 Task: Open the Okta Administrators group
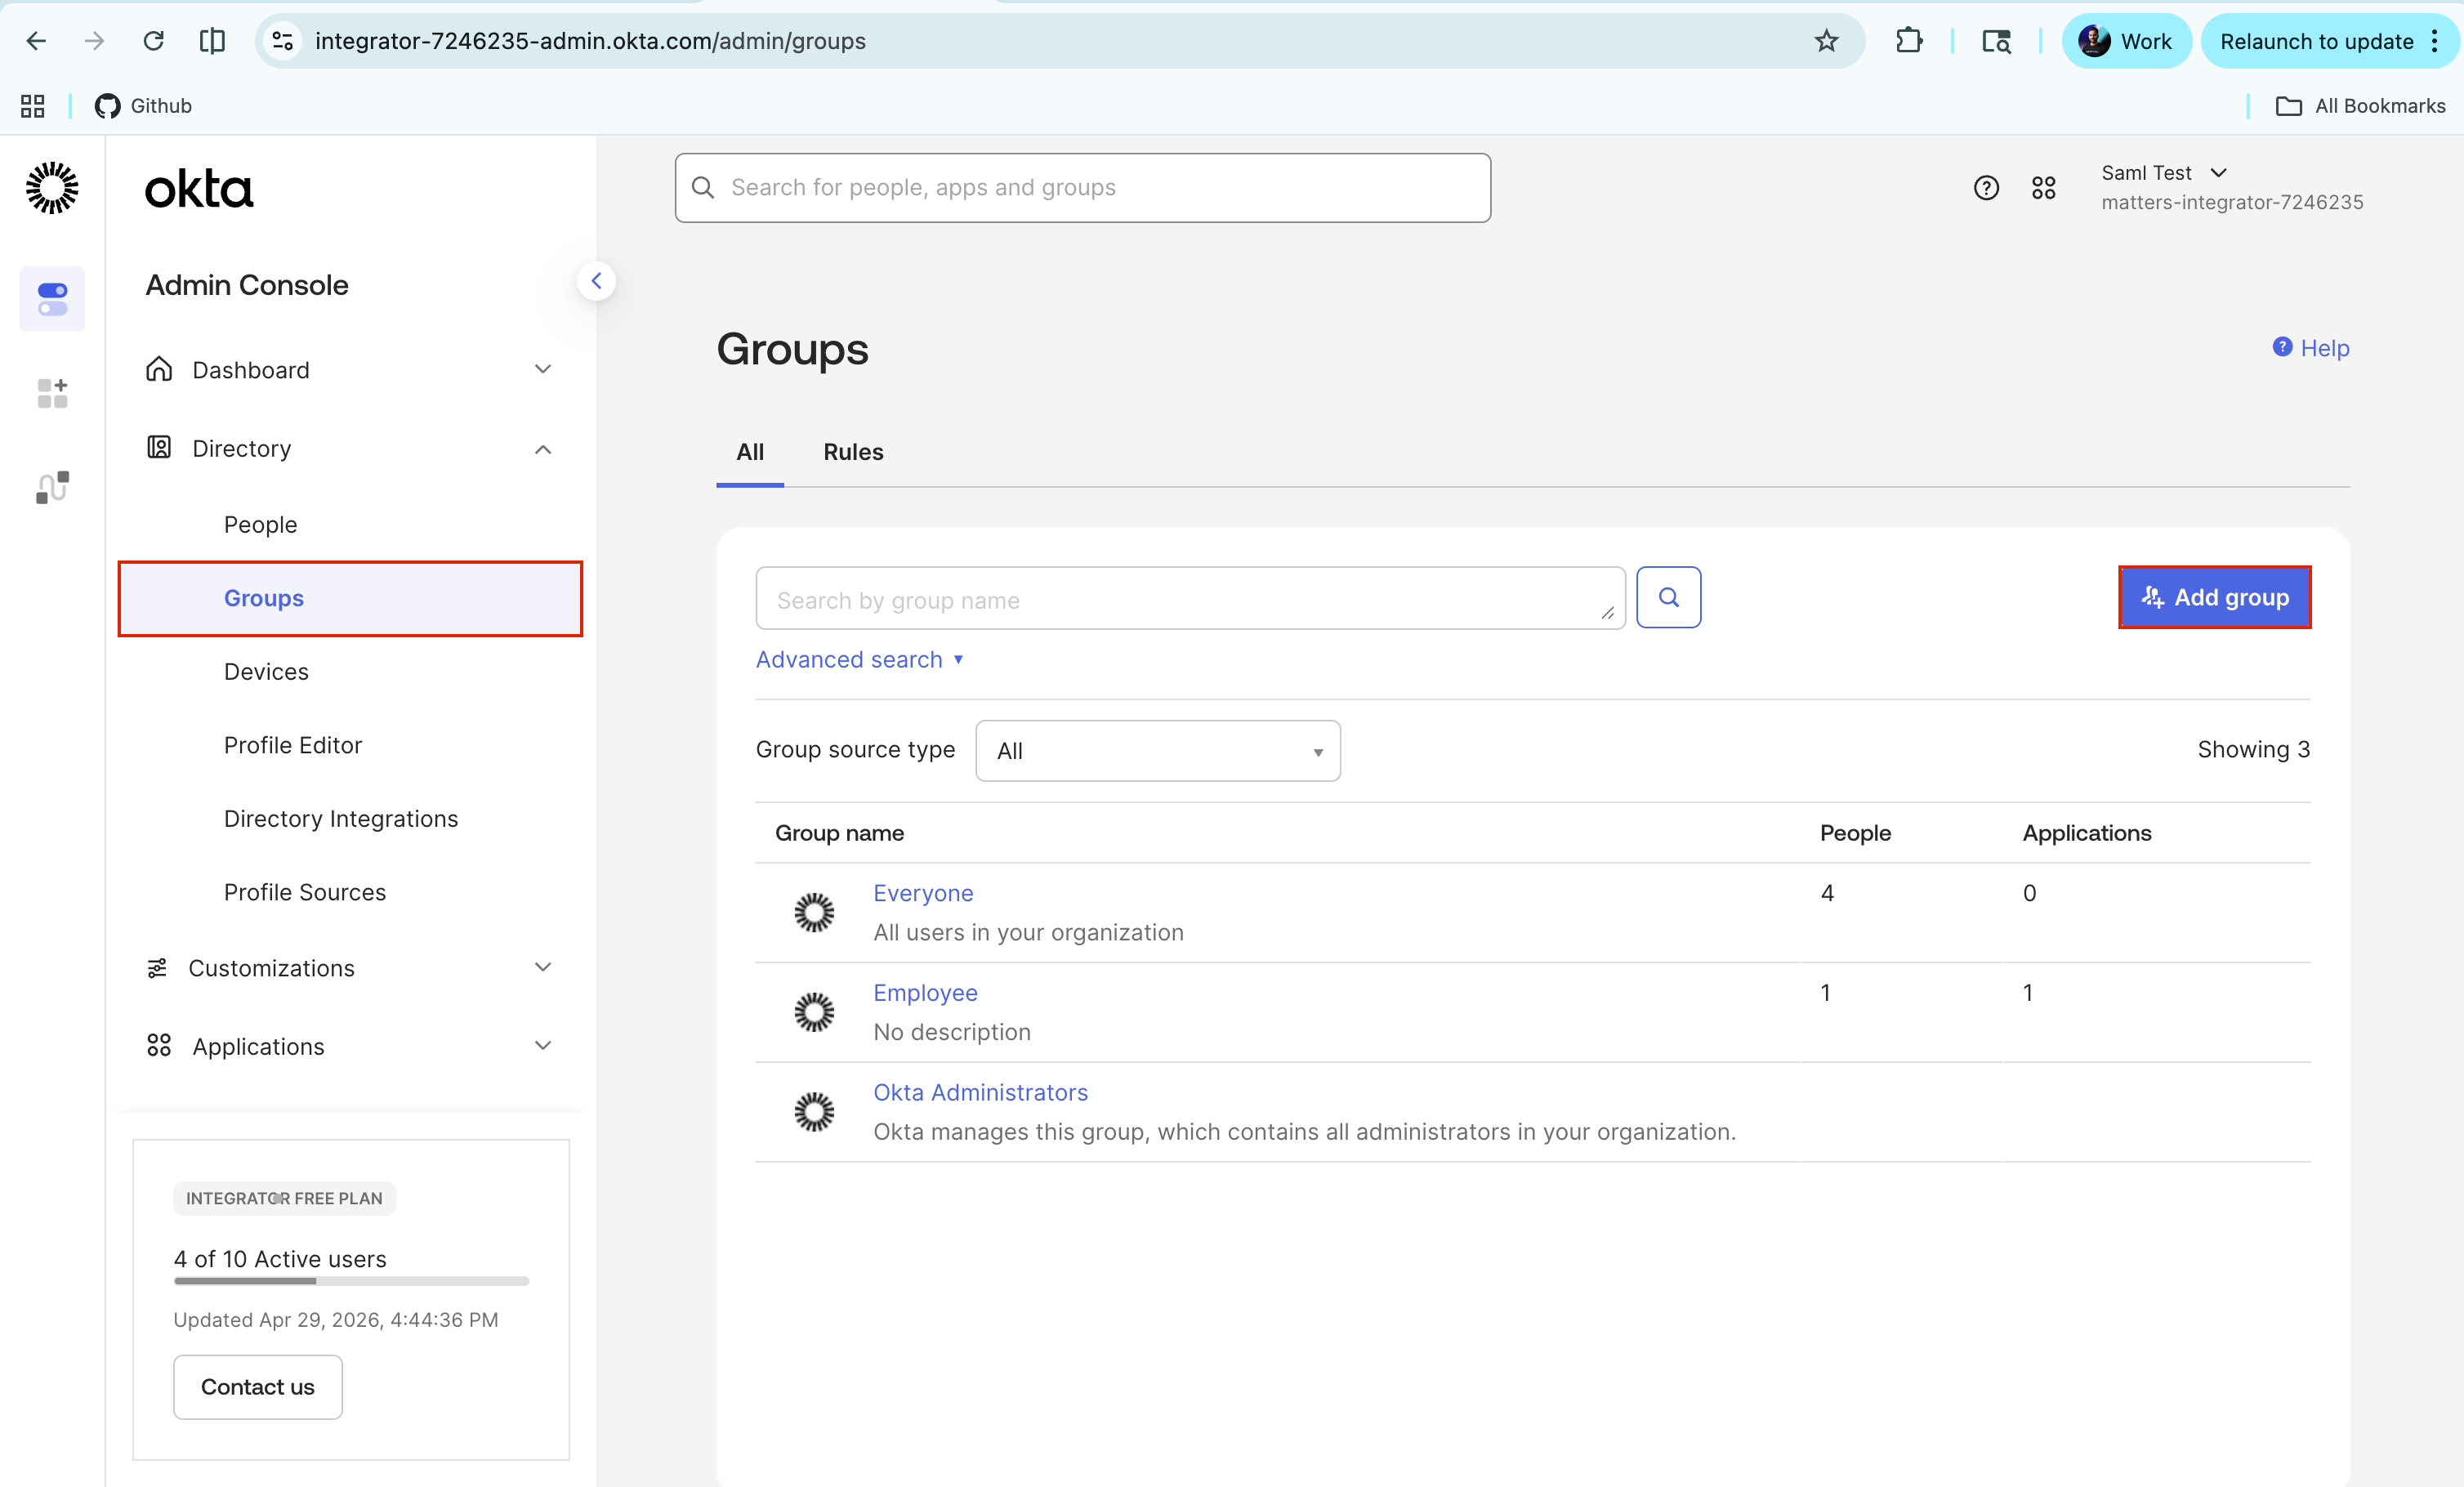pyautogui.click(x=980, y=1093)
